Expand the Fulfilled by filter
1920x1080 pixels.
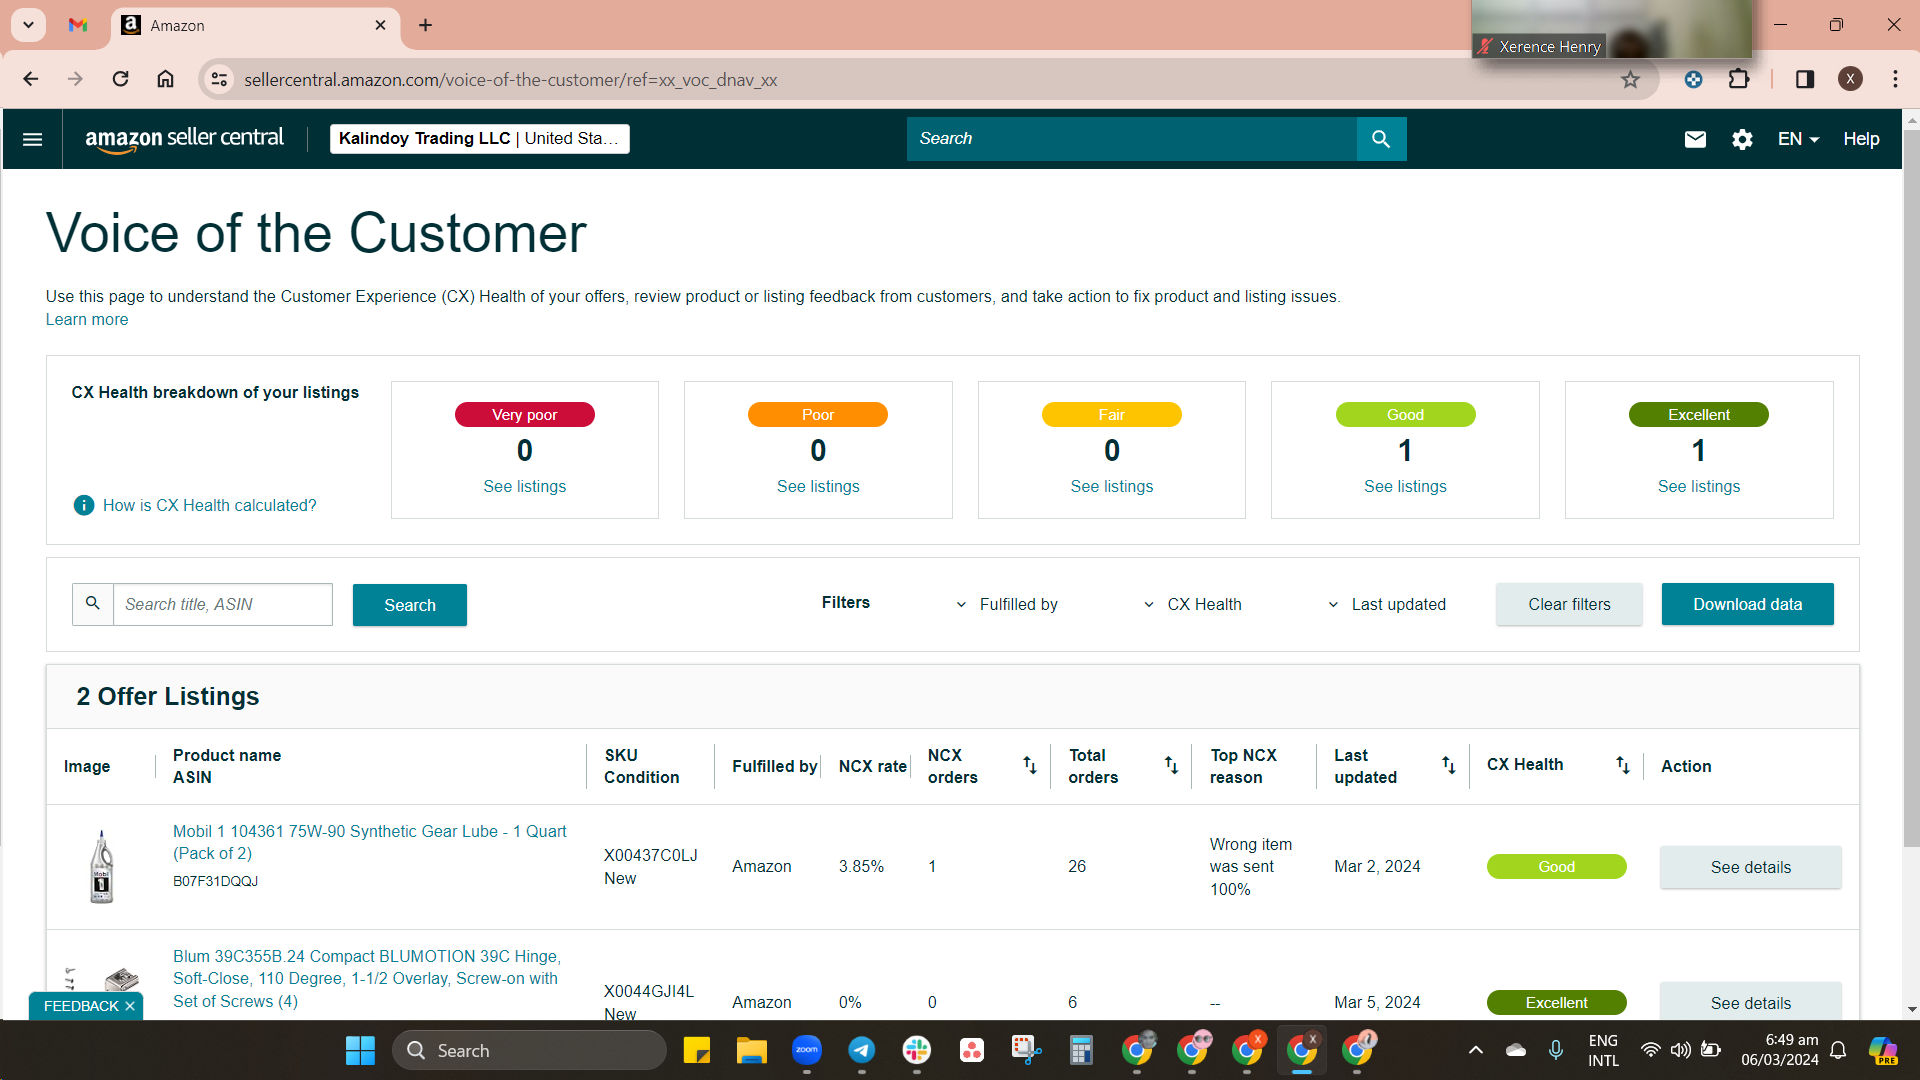click(1007, 604)
